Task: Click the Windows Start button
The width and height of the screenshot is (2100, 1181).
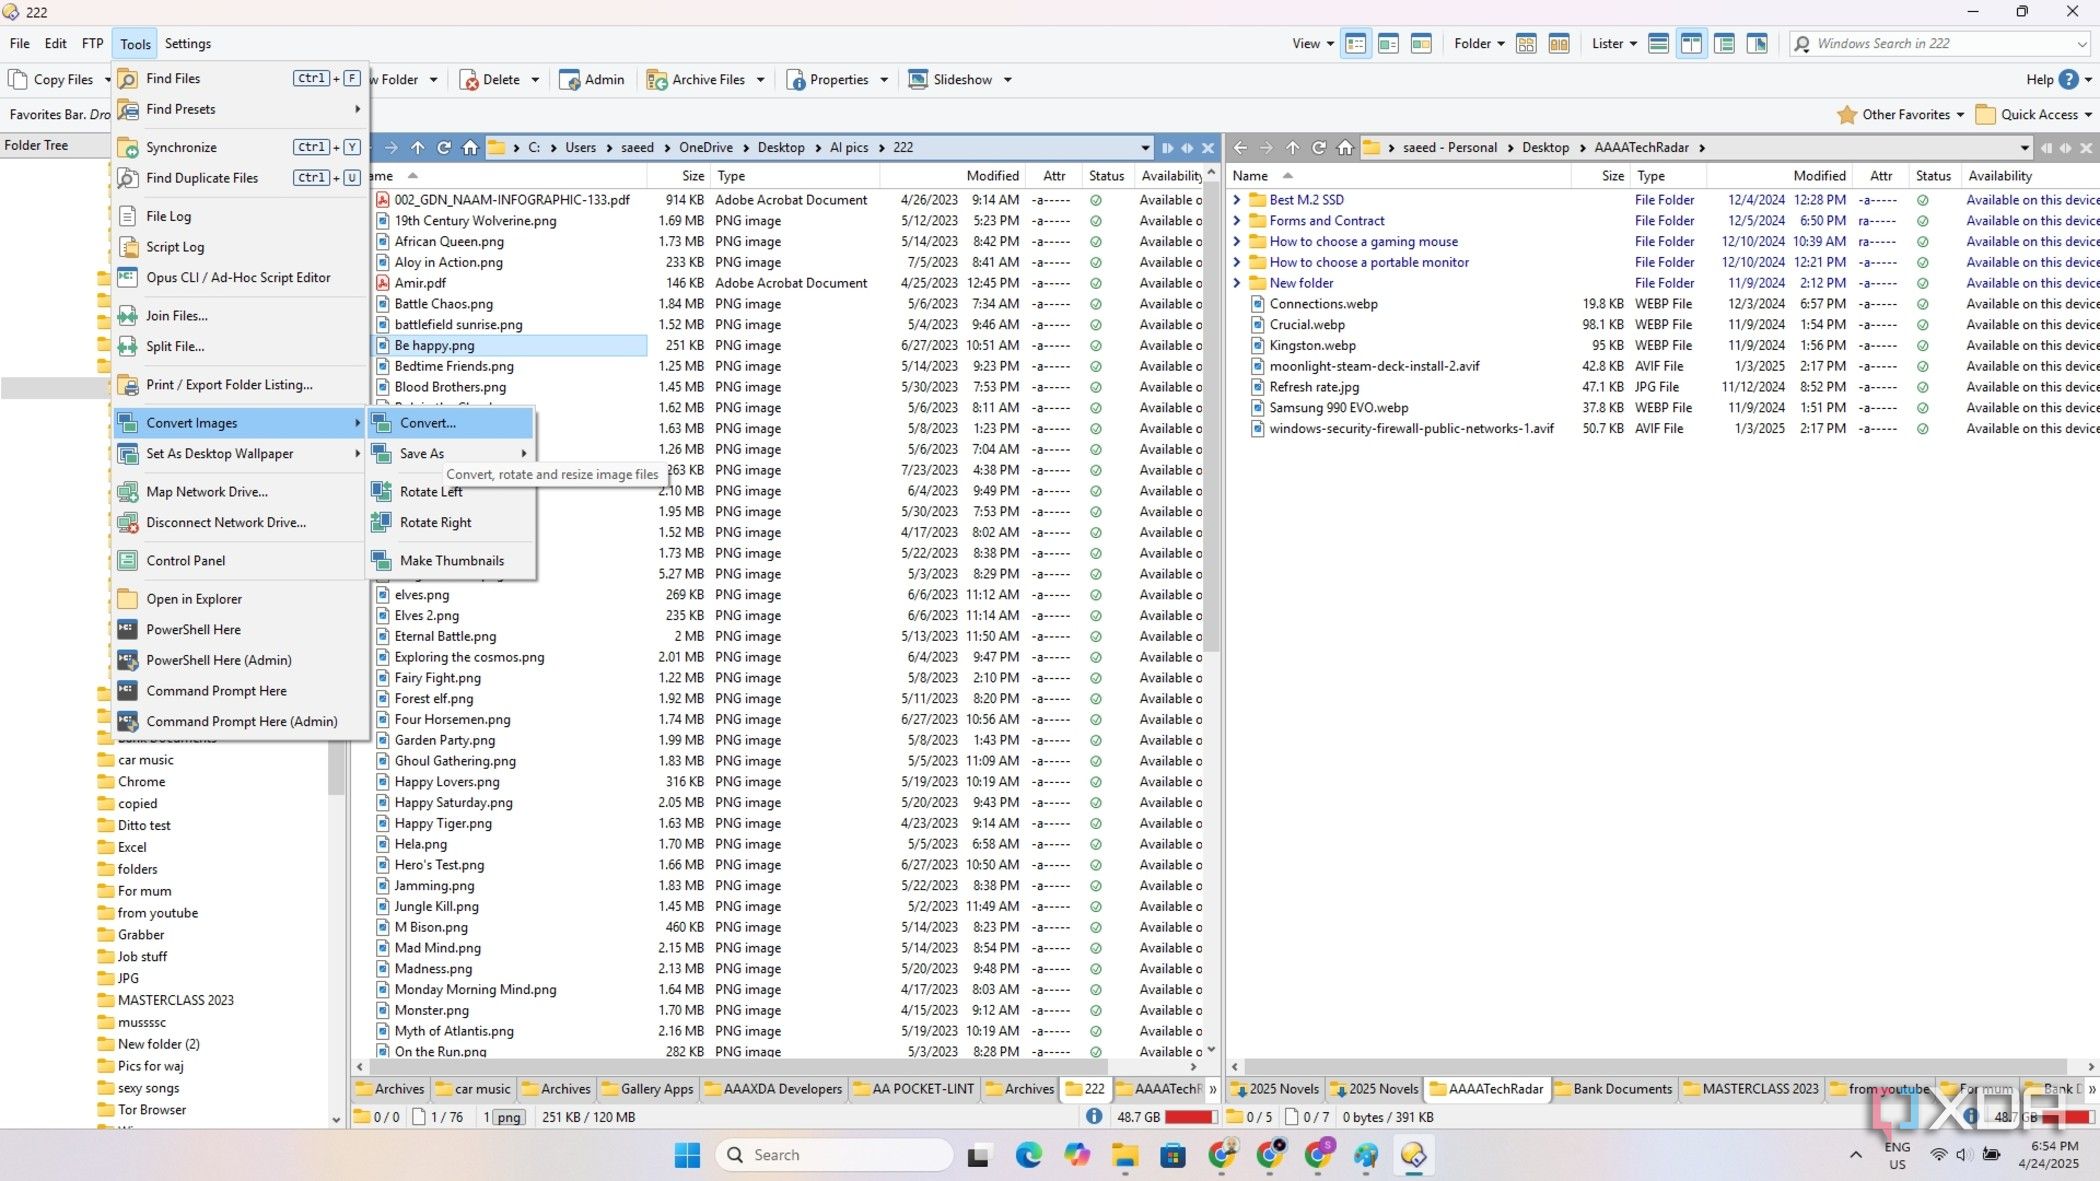Action: (687, 1156)
